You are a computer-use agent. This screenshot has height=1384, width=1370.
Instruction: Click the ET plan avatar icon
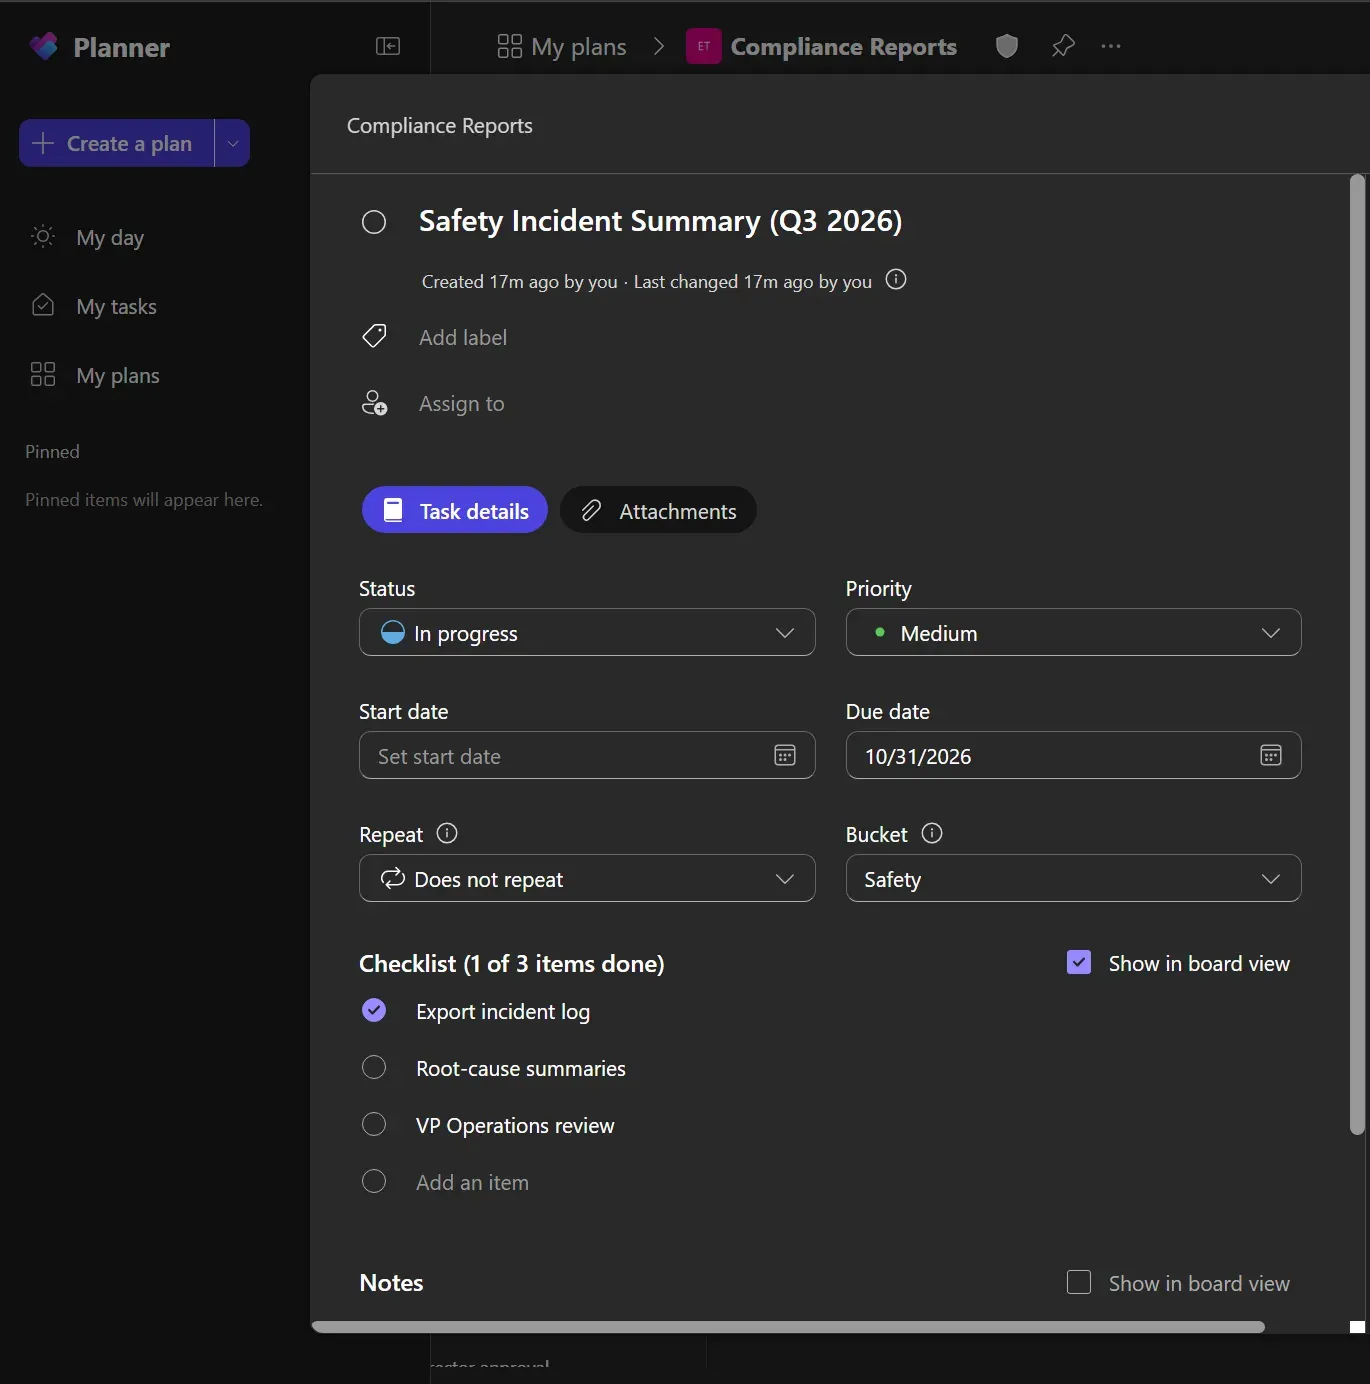pos(704,46)
